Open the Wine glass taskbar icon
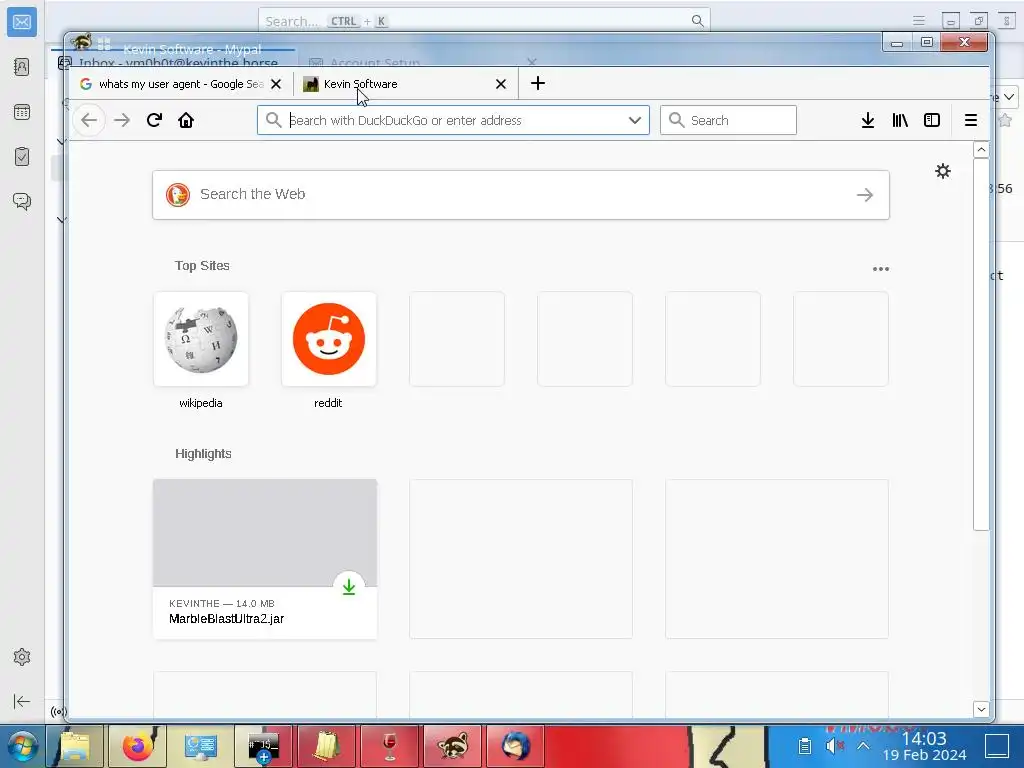Image resolution: width=1024 pixels, height=768 pixels. 389,746
